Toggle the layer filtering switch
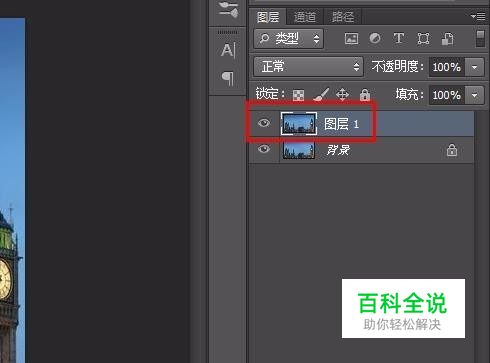Screen dimensions: 490x363 point(480,38)
